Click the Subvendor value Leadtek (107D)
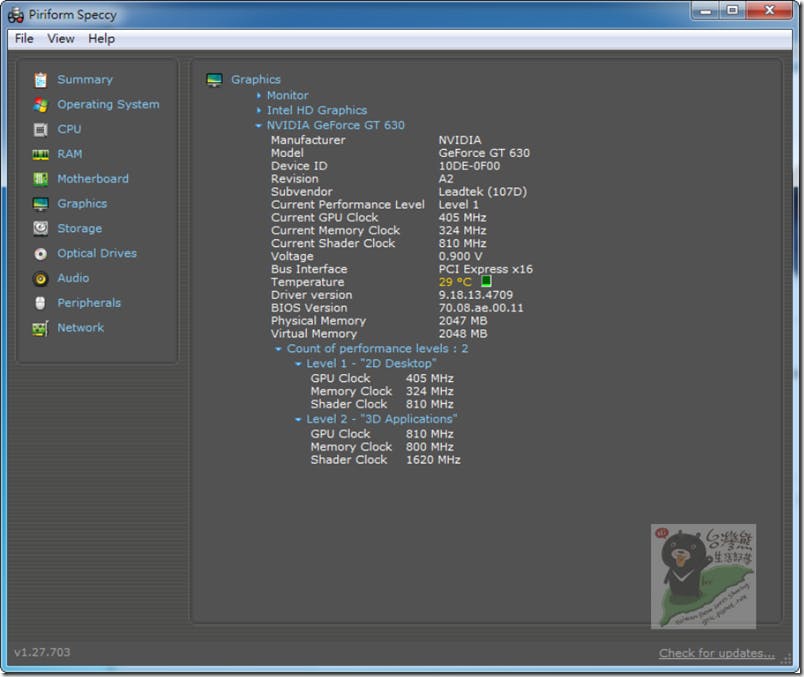This screenshot has height=677, width=804. pyautogui.click(x=483, y=192)
